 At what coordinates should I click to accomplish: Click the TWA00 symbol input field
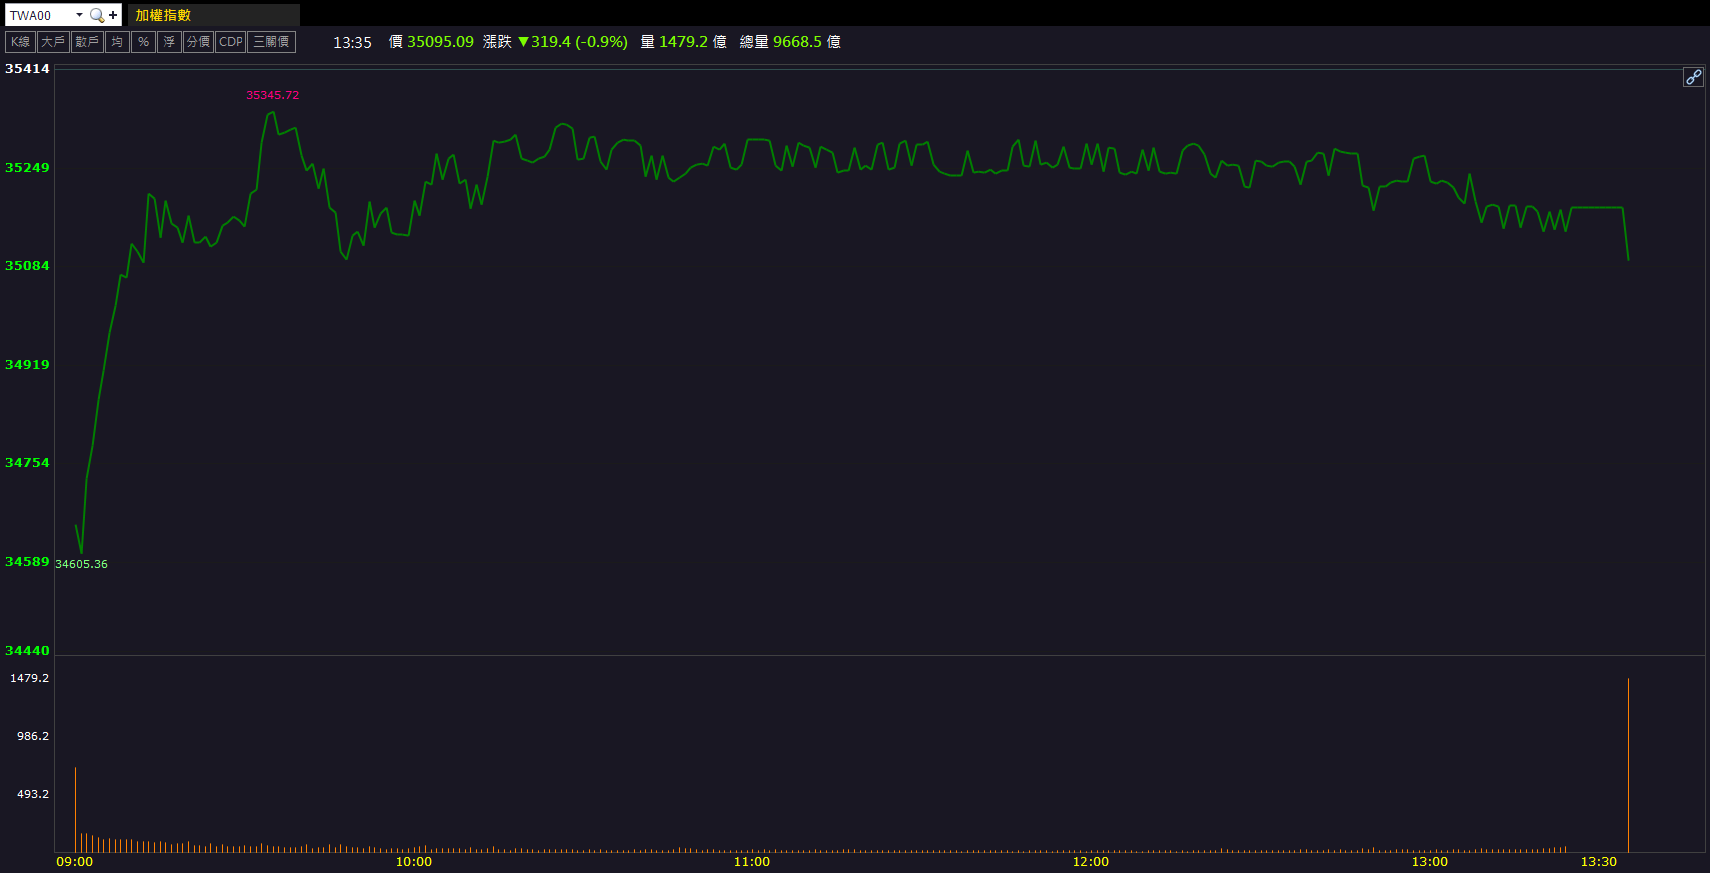(40, 15)
